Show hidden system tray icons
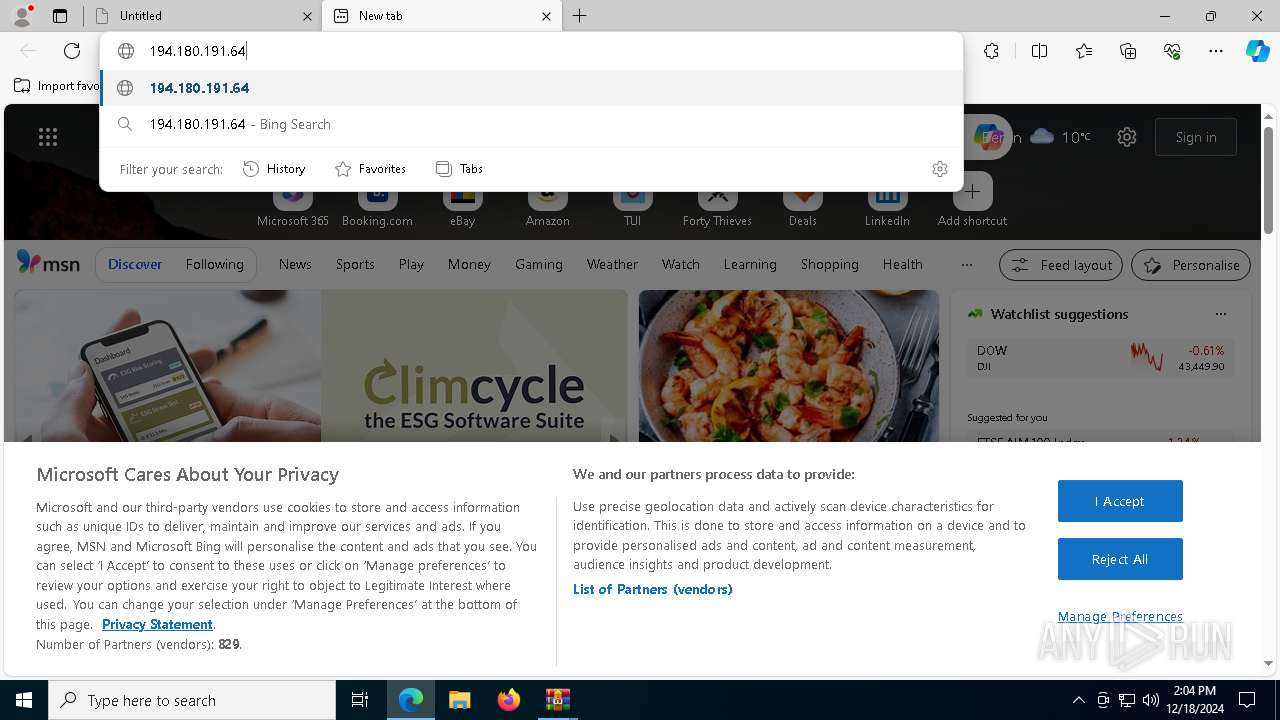This screenshot has height=720, width=1280. pyautogui.click(x=1078, y=700)
